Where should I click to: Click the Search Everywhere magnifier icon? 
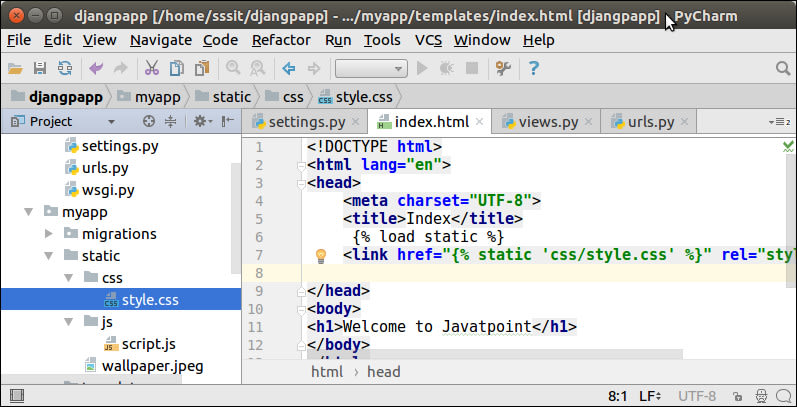coord(781,69)
